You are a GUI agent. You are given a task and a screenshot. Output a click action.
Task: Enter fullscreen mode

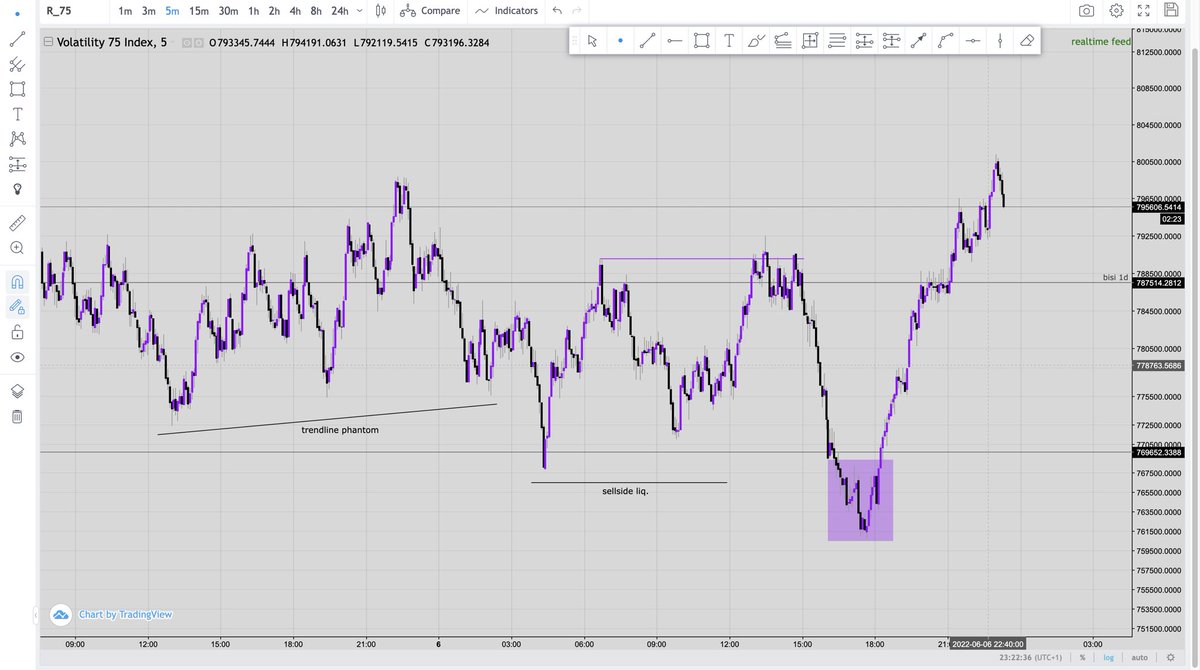tap(1144, 11)
